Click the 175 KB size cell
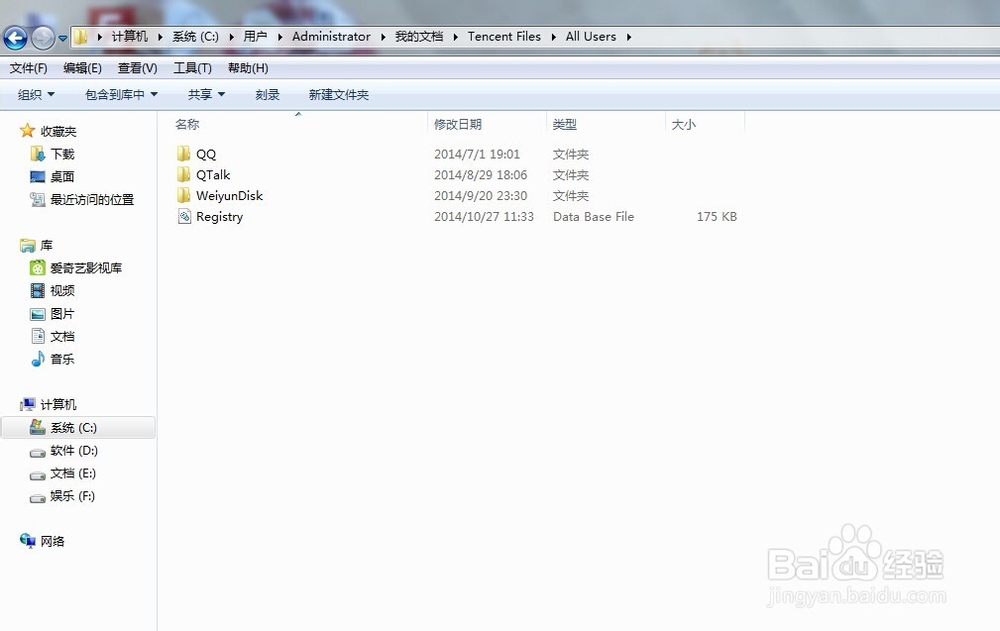This screenshot has height=631, width=1000. [x=717, y=217]
